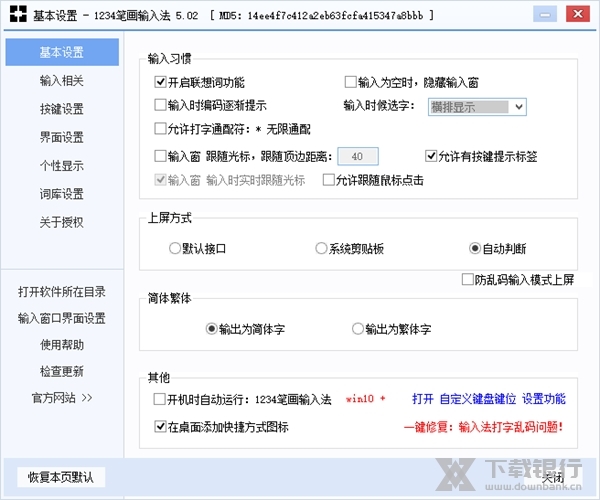Open 自定义键盘键位 设置功能 link
Image resolution: width=600 pixels, height=500 pixels.
489,399
